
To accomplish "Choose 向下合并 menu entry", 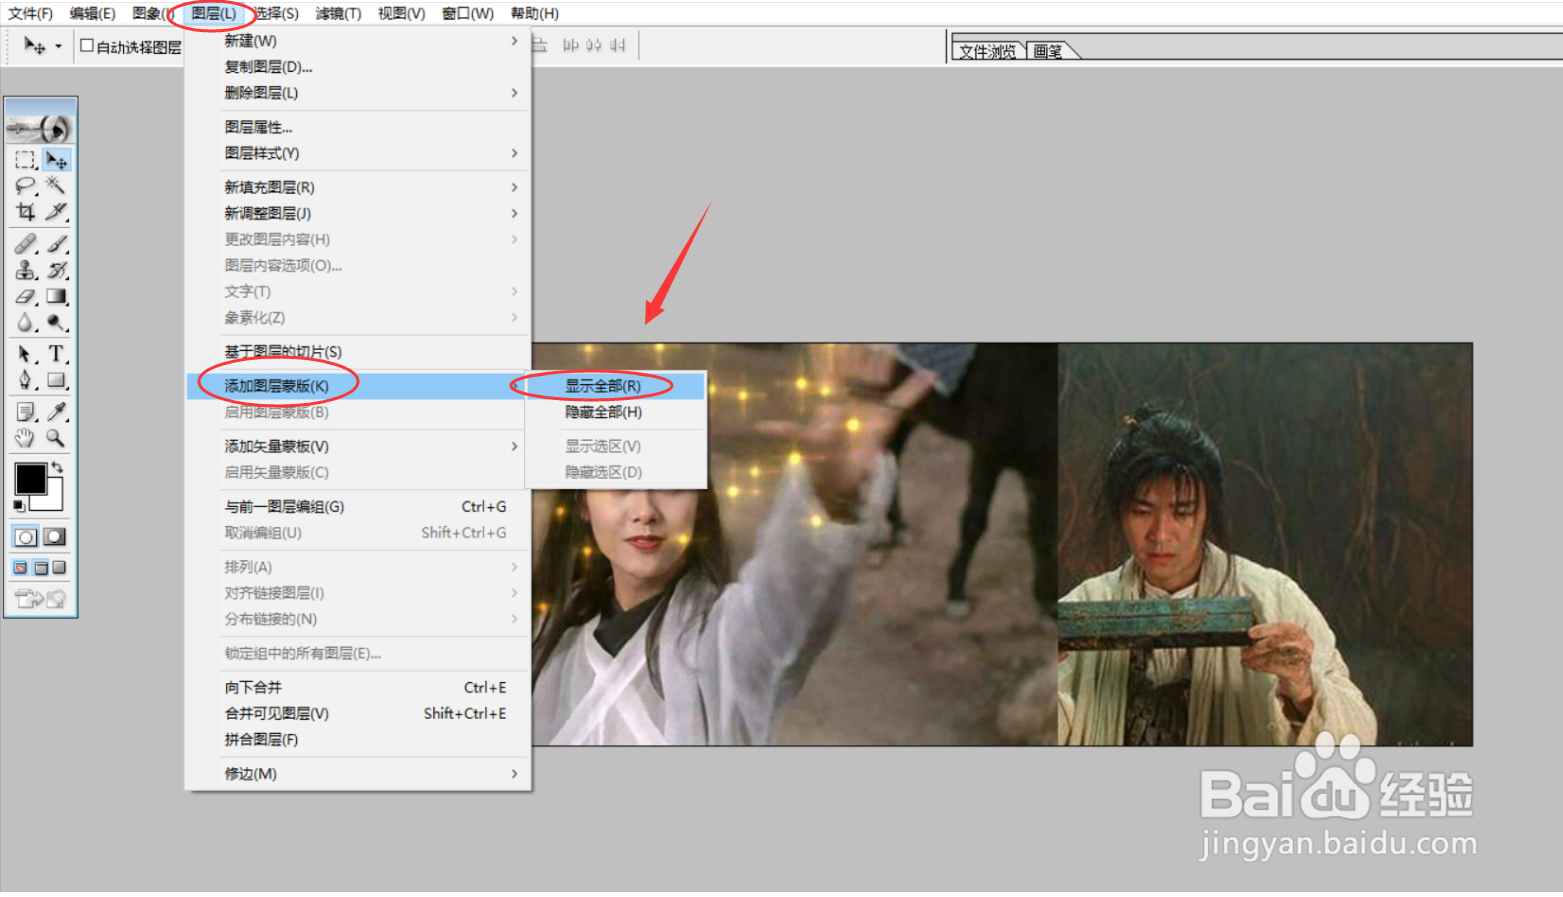I will click(x=358, y=688).
